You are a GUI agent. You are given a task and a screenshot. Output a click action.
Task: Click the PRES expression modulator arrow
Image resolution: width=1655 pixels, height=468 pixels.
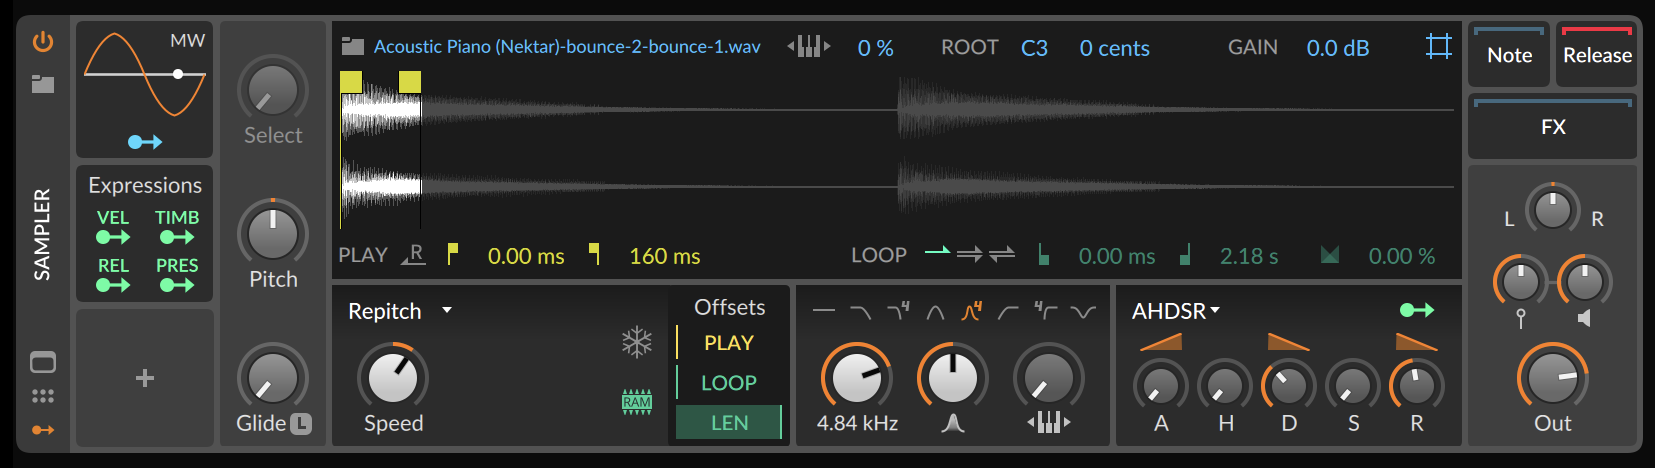tap(177, 285)
